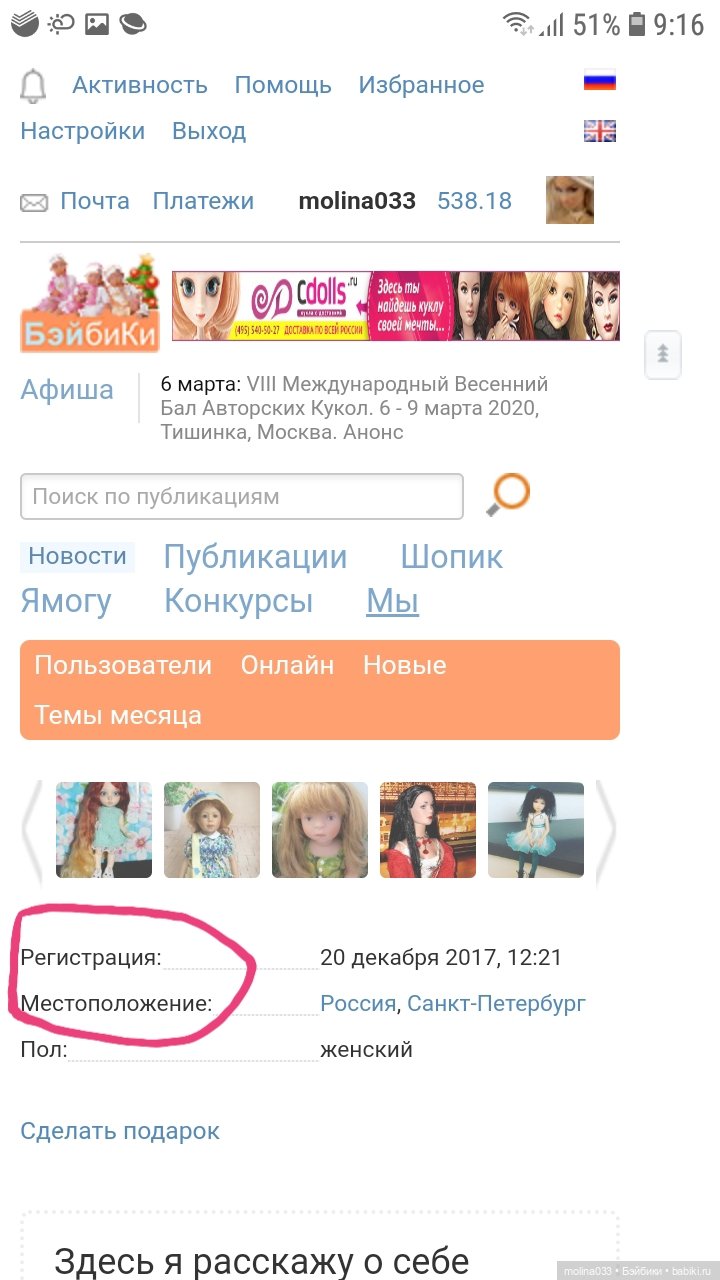Open the cdolls.ru advertisement banner

coord(396,306)
